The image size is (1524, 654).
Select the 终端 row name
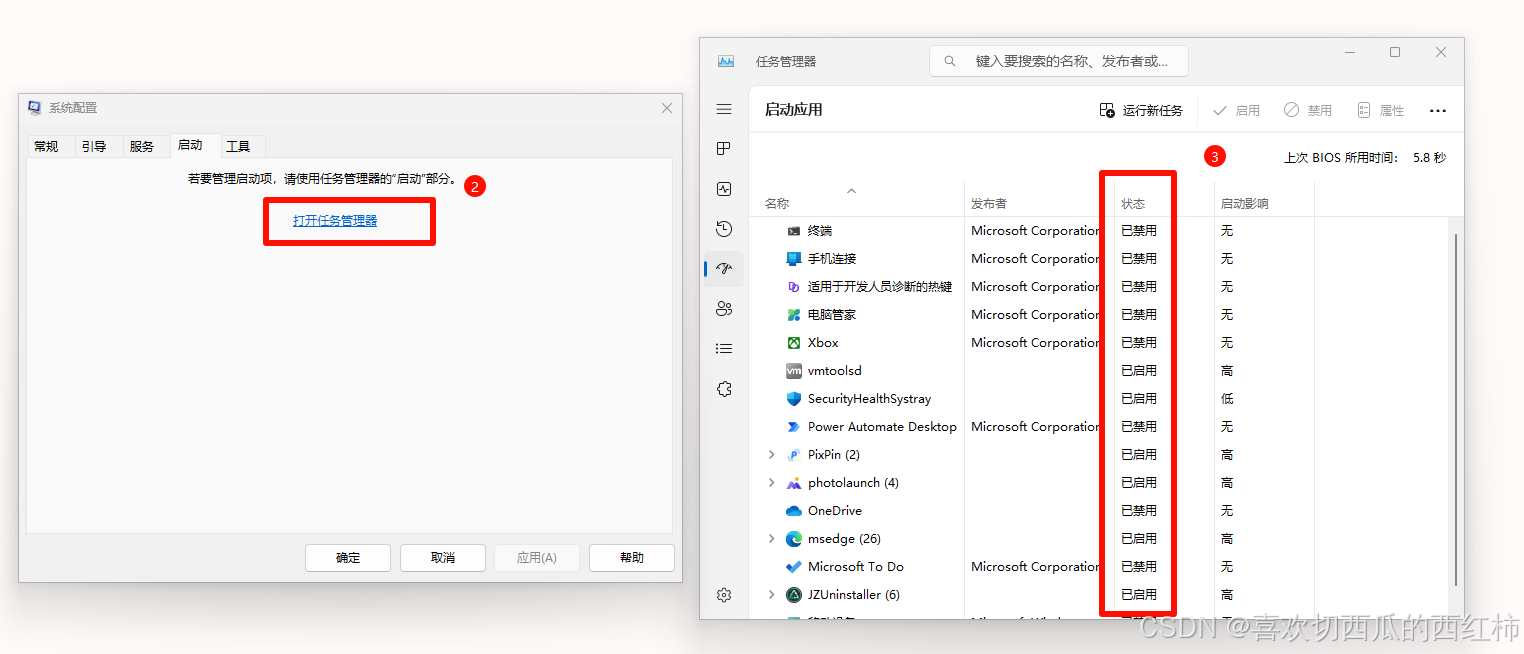(x=820, y=231)
